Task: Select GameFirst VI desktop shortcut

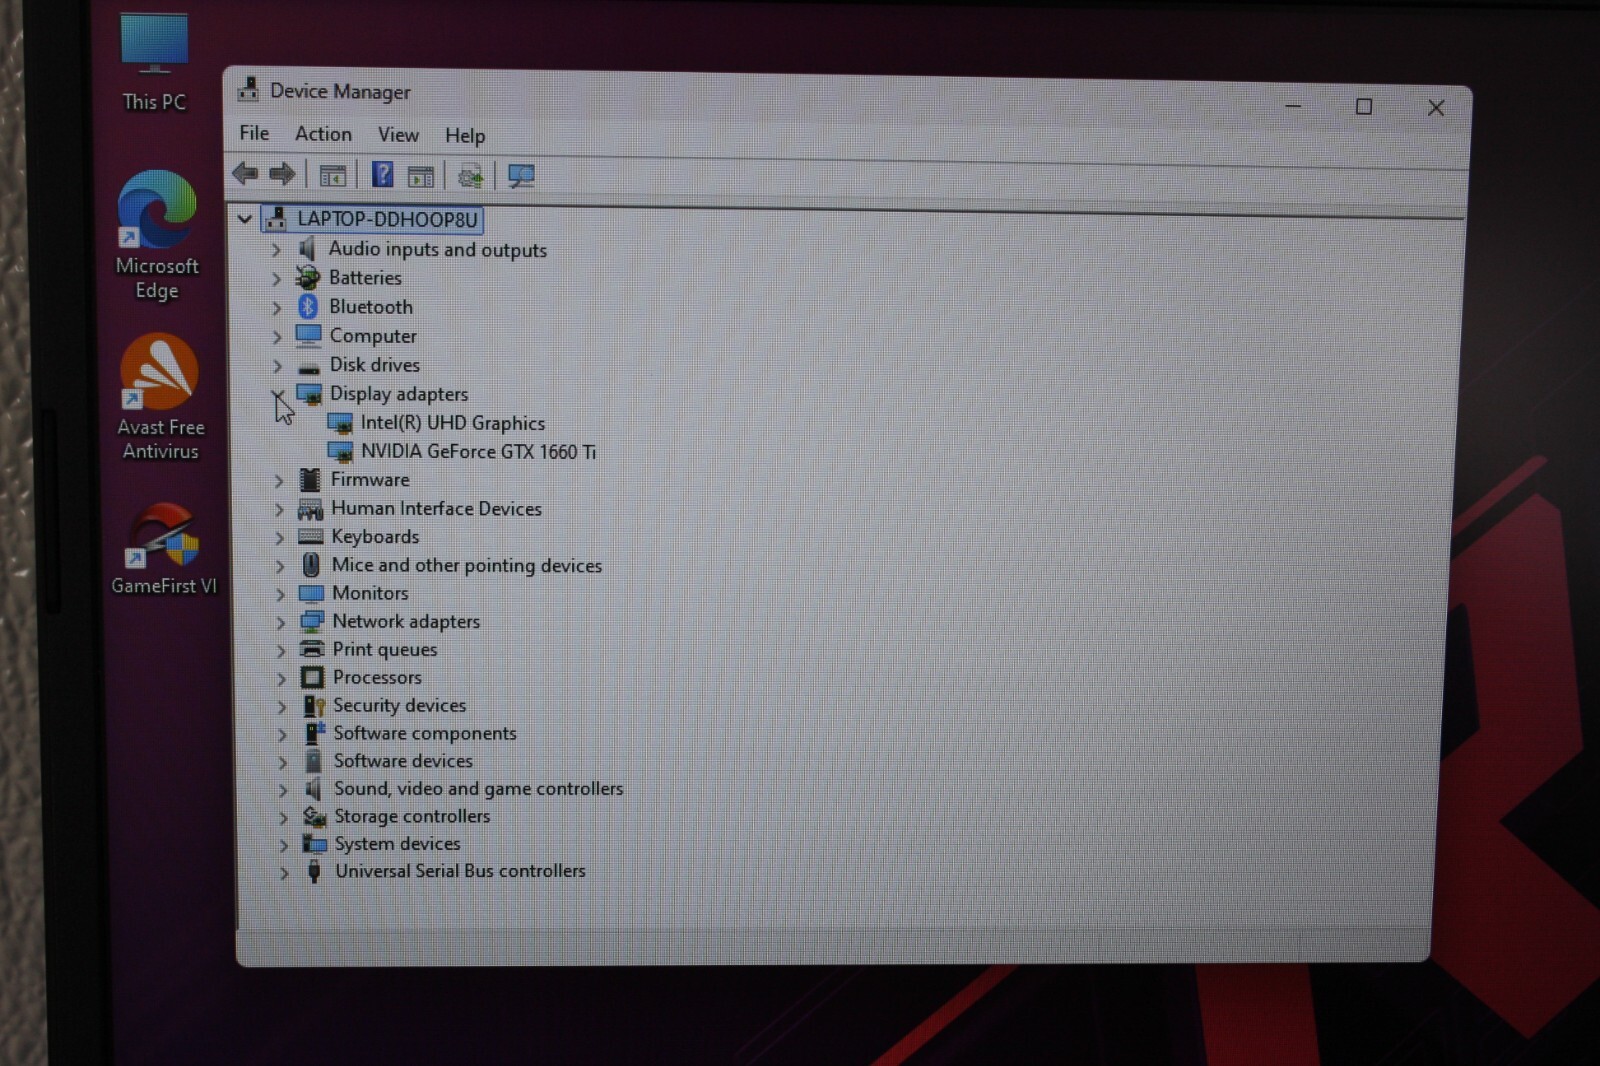Action: click(164, 549)
